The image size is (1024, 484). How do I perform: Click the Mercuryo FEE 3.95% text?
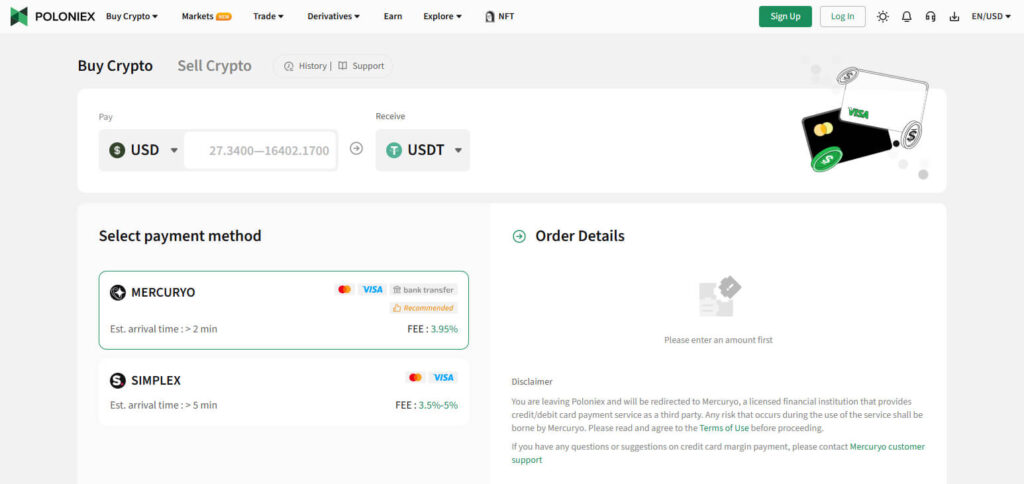[432, 329]
